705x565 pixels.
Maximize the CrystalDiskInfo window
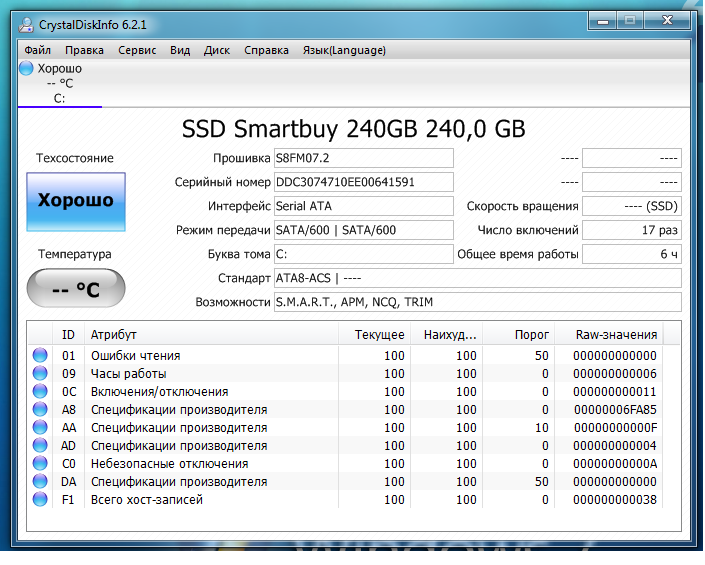coord(630,21)
